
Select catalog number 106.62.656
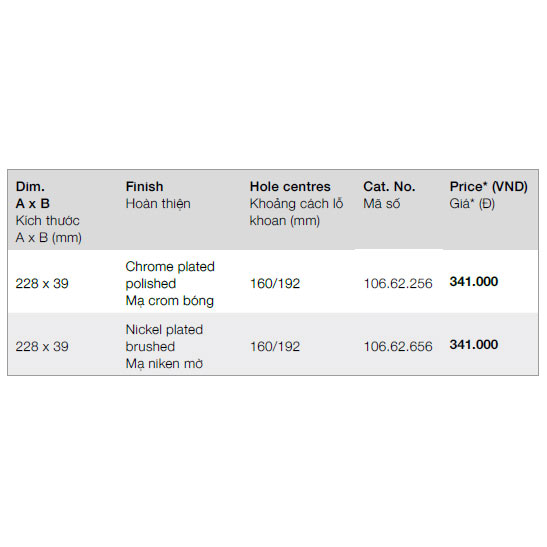398,346
